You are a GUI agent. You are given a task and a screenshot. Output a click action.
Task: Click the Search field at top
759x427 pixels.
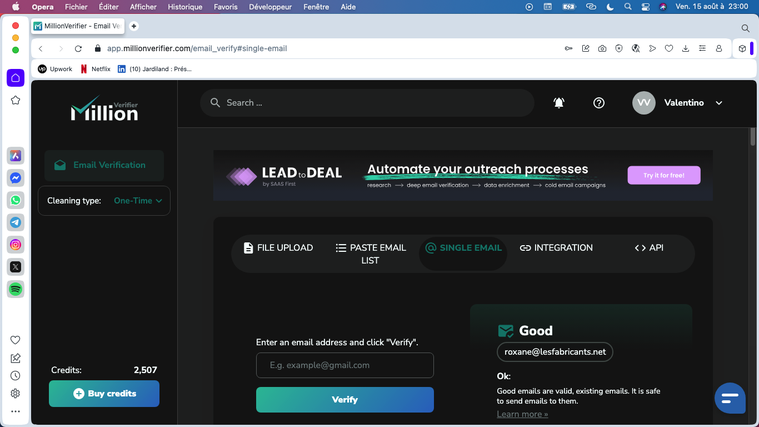click(x=367, y=103)
